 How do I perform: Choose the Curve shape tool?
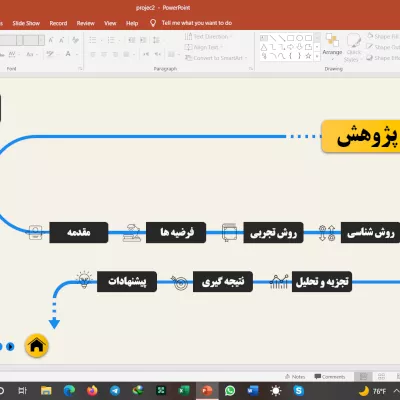click(281, 56)
